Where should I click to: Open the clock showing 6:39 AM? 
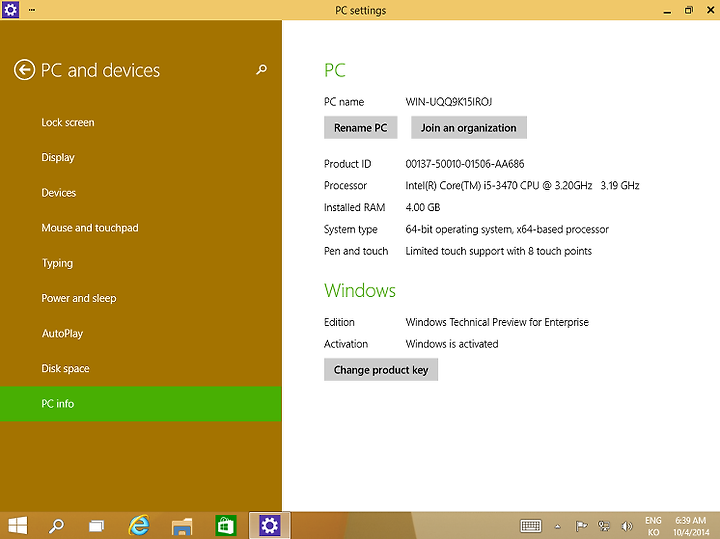691,526
